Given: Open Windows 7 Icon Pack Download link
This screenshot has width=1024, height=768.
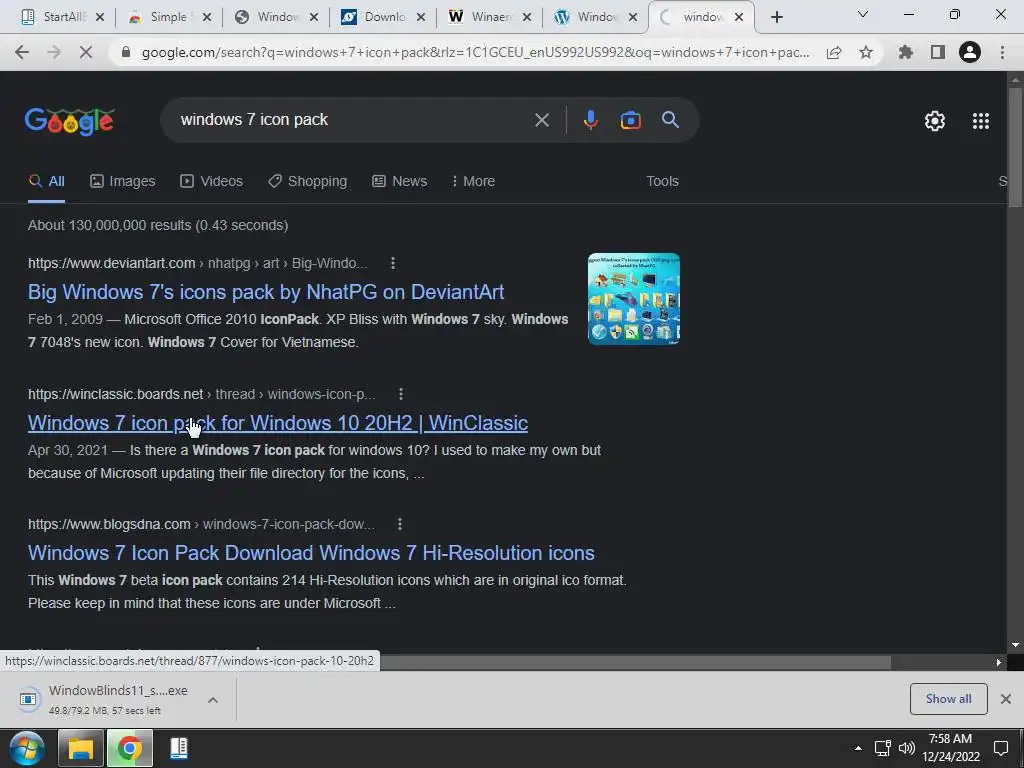Looking at the screenshot, I should [x=311, y=552].
